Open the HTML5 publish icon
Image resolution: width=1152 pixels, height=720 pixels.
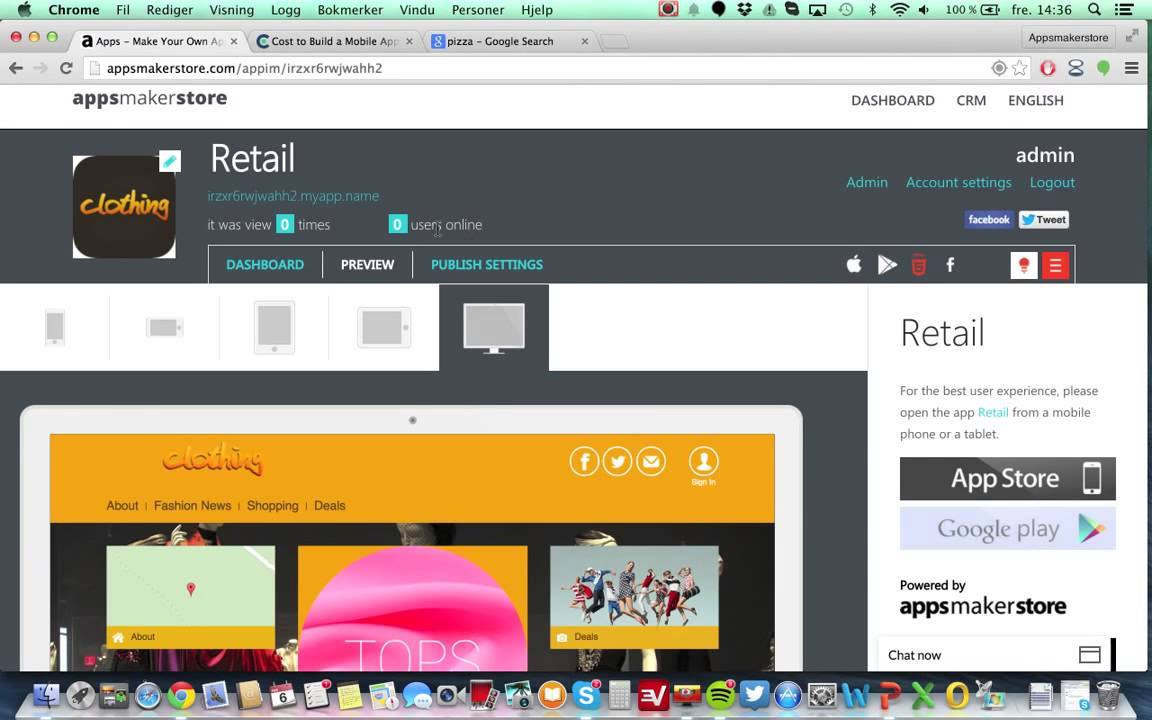918,264
